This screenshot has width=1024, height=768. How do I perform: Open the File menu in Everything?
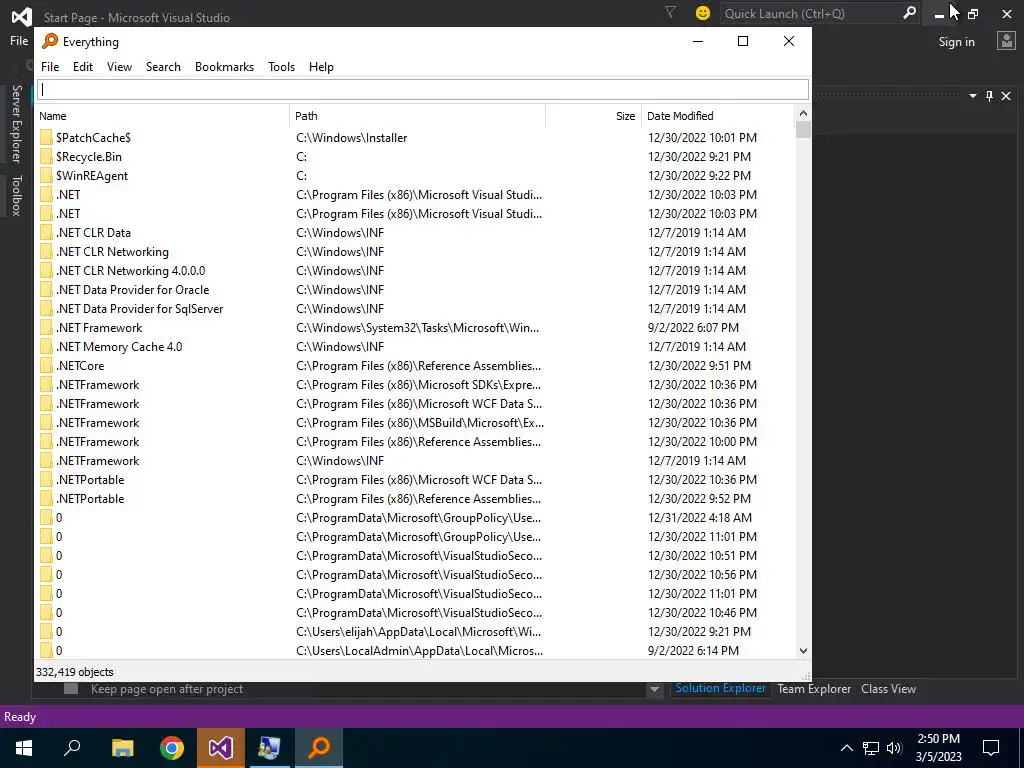50,67
